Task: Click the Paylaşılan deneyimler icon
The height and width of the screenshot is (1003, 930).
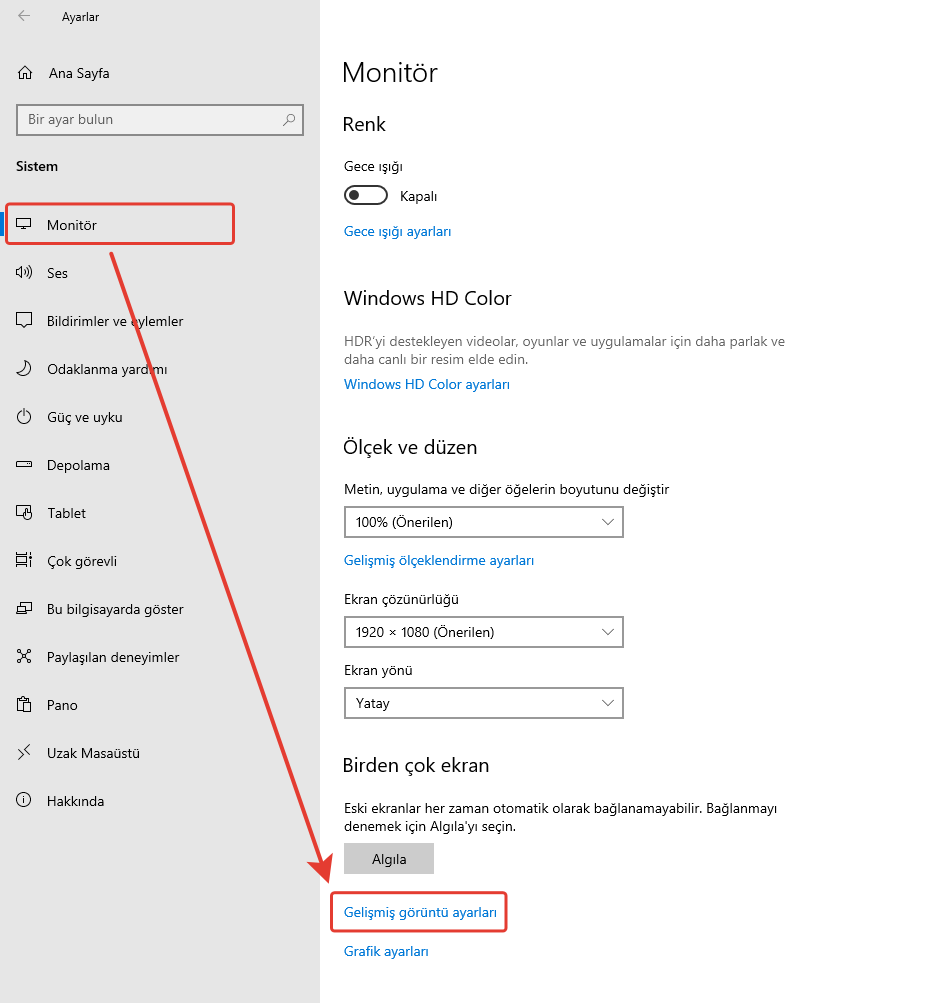Action: (25, 657)
